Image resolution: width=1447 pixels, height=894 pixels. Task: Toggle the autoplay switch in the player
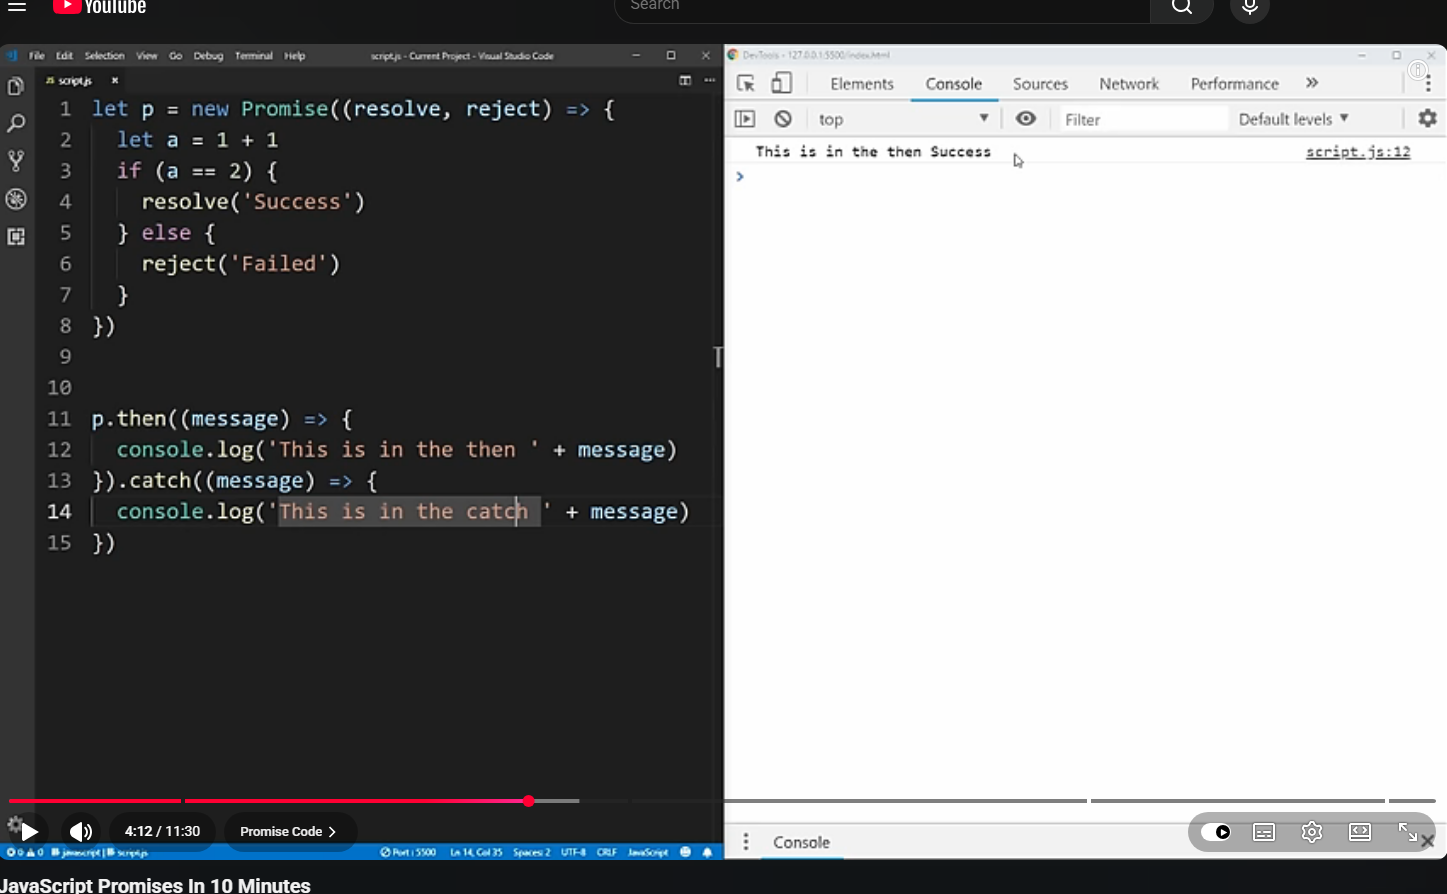pos(1216,832)
